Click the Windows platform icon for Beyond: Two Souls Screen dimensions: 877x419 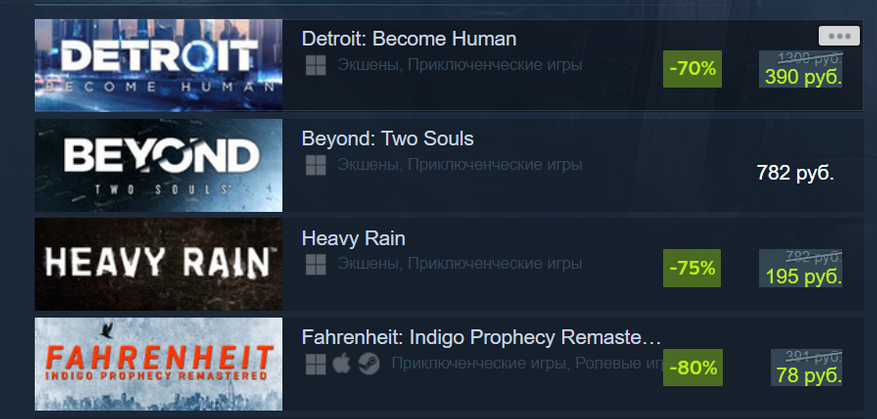pyautogui.click(x=315, y=165)
